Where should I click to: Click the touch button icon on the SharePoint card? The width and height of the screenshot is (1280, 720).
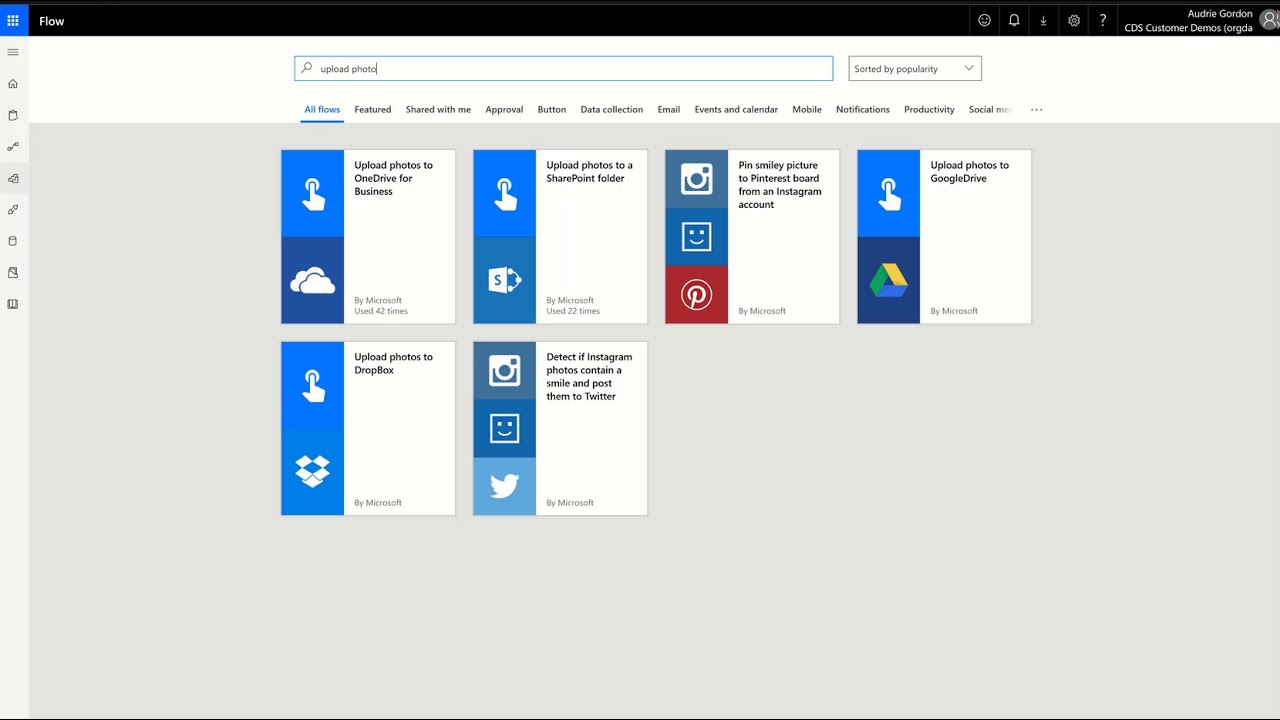[x=505, y=193]
